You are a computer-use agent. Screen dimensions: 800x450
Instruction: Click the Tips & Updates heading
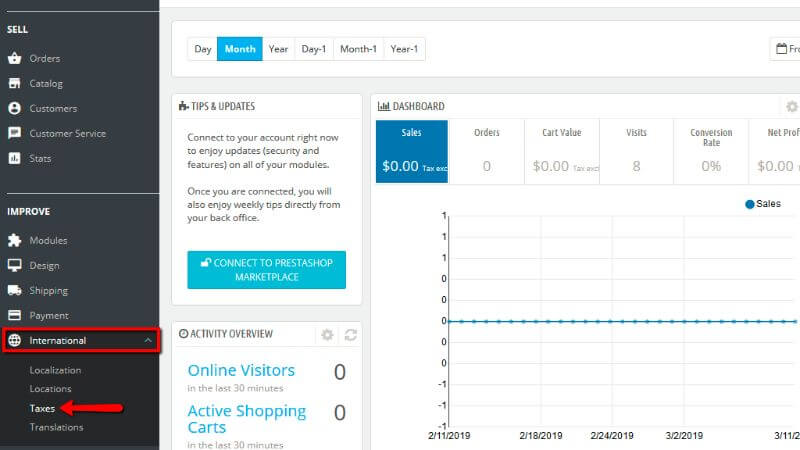pyautogui.click(x=217, y=106)
